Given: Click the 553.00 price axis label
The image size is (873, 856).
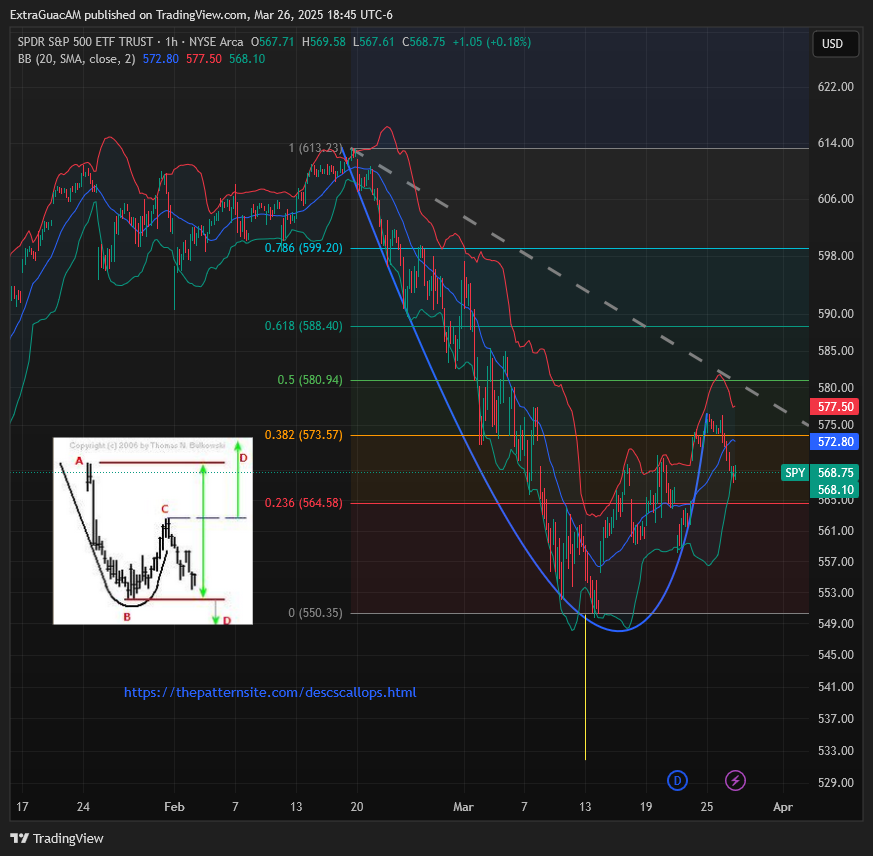Looking at the screenshot, I should [x=835, y=593].
